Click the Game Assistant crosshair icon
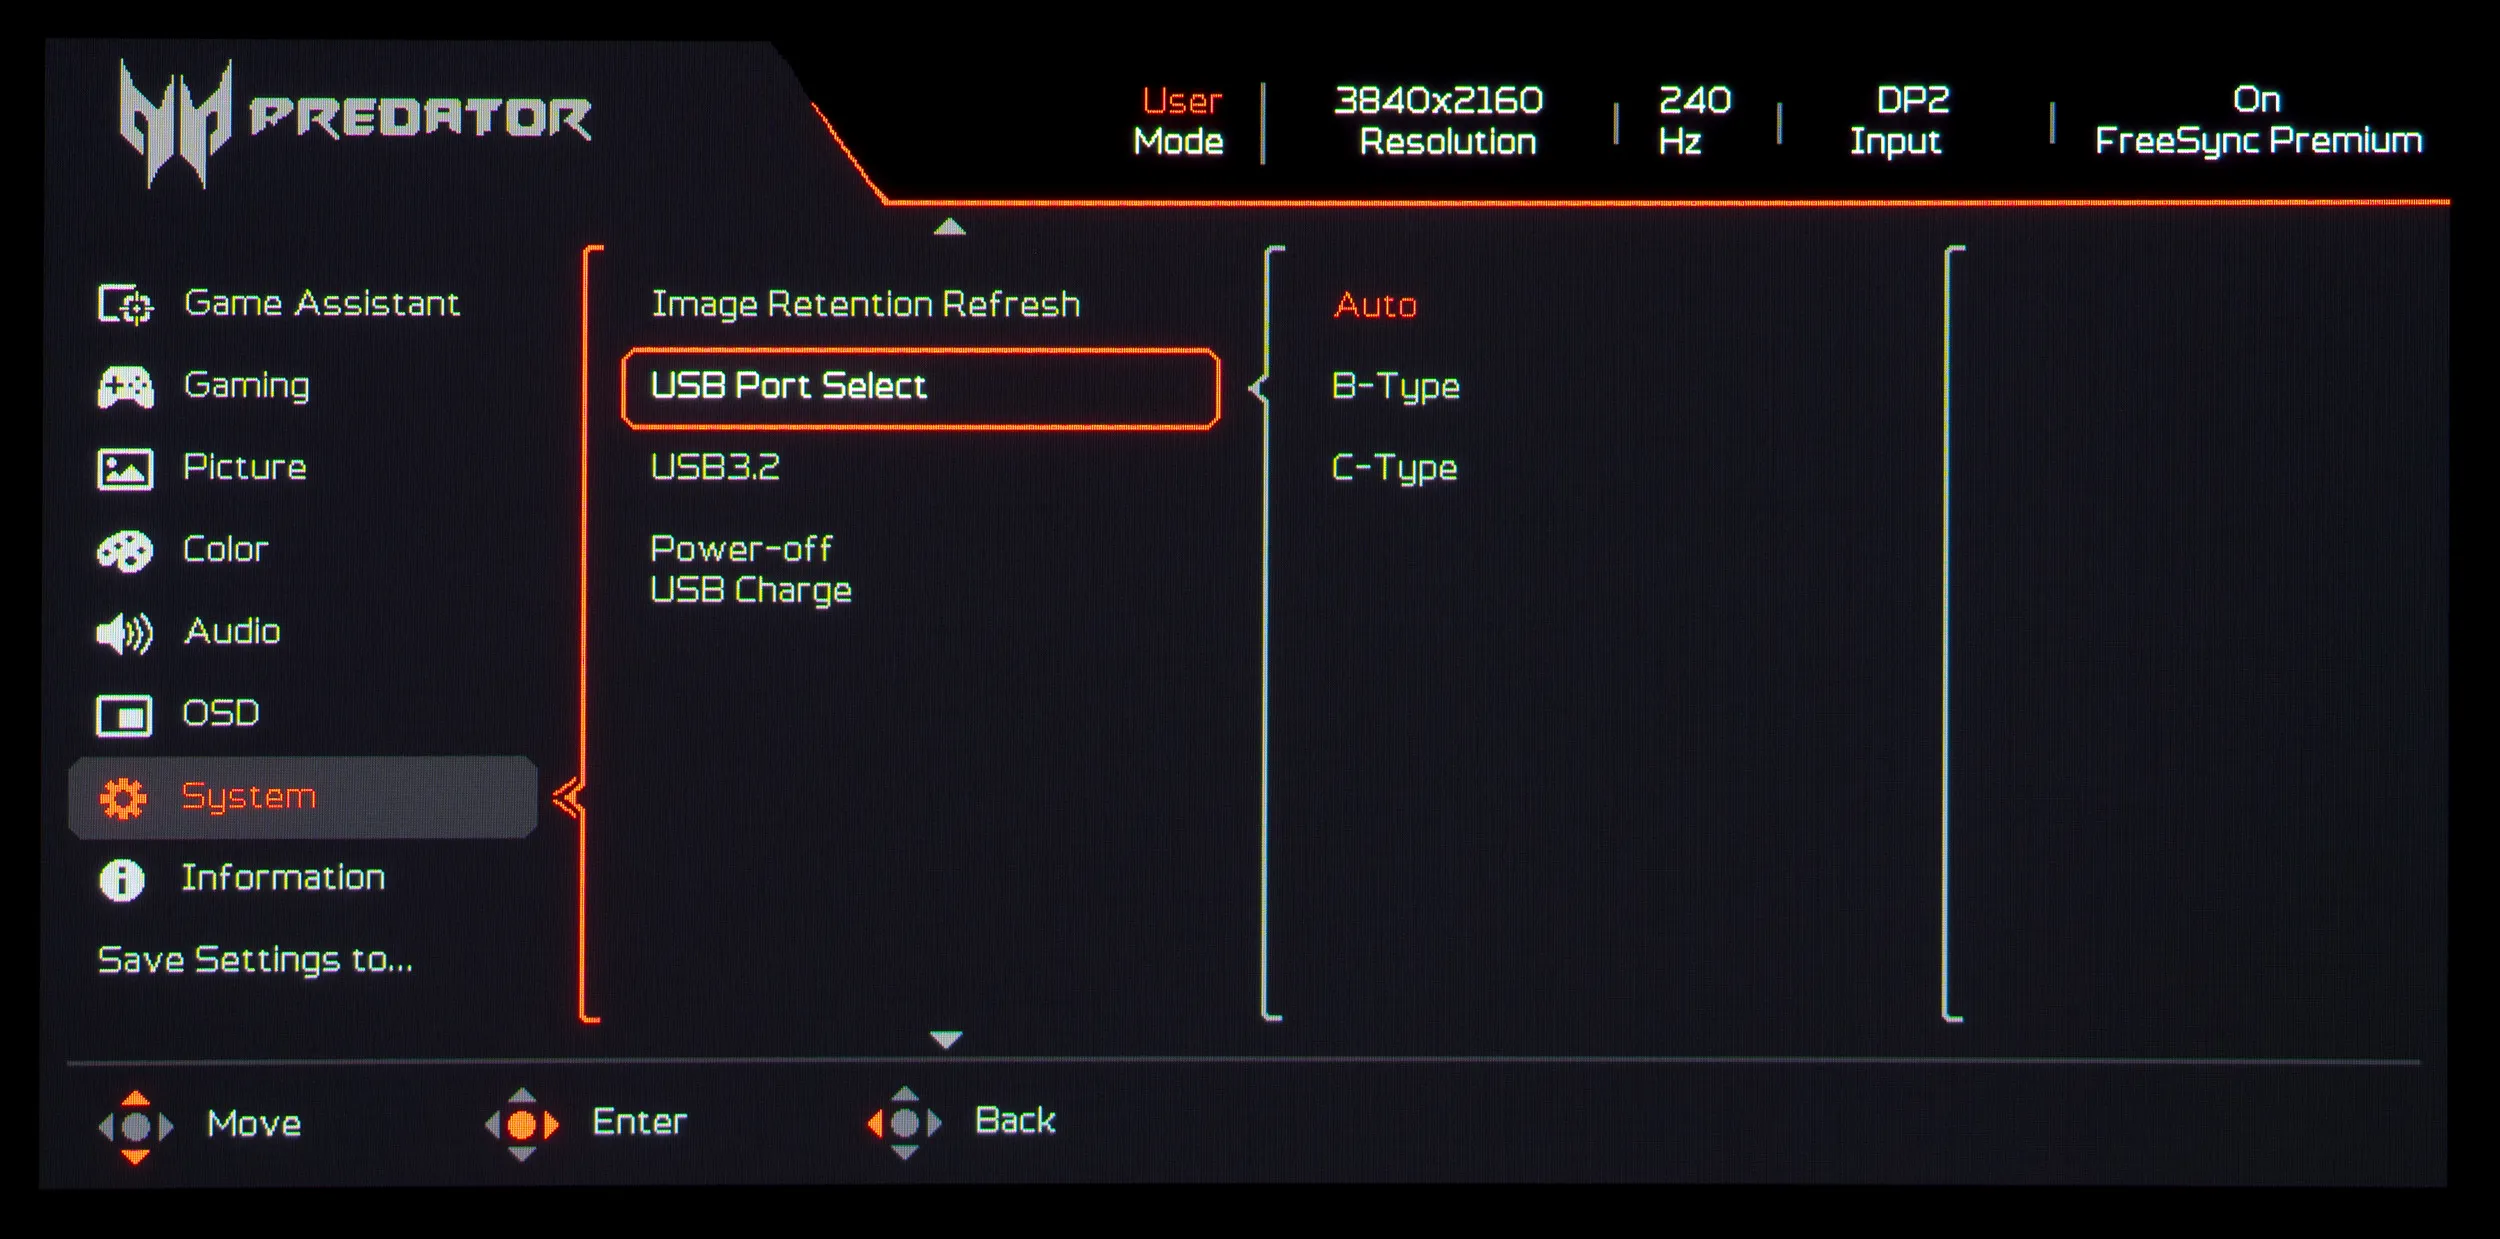Viewport: 2500px width, 1239px height. pos(125,304)
